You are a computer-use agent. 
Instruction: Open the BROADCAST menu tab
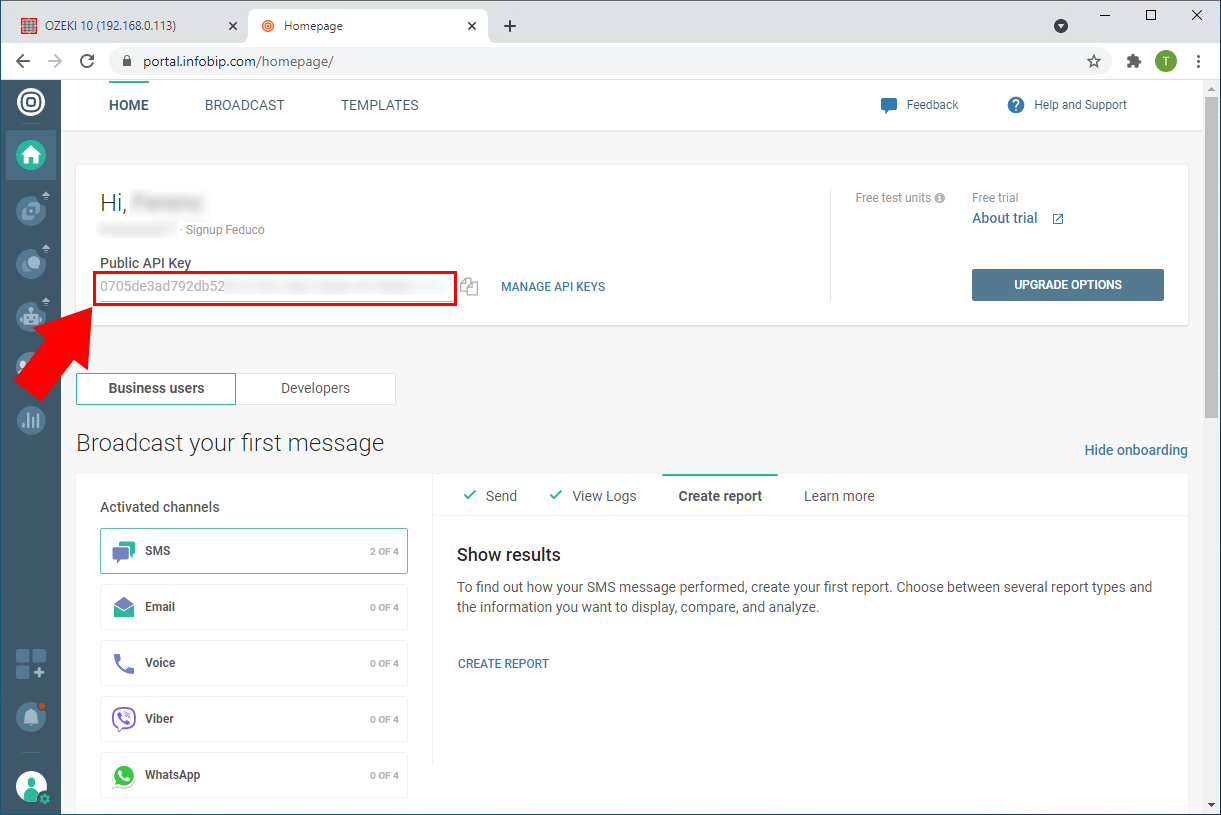tap(245, 105)
